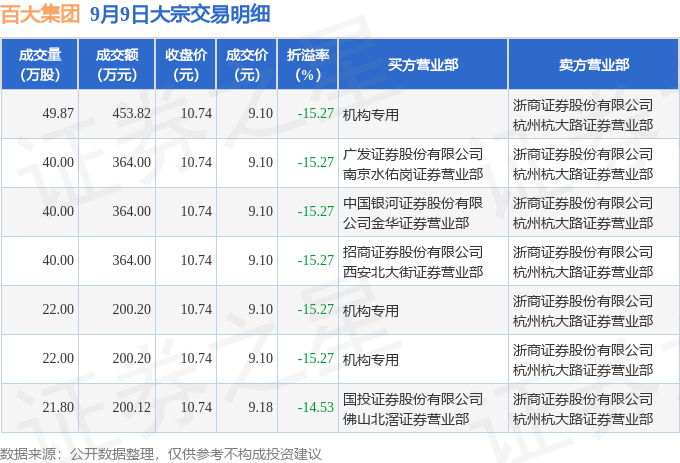Click the trade price 9.18
This screenshot has width=680, height=463.
pos(261,408)
